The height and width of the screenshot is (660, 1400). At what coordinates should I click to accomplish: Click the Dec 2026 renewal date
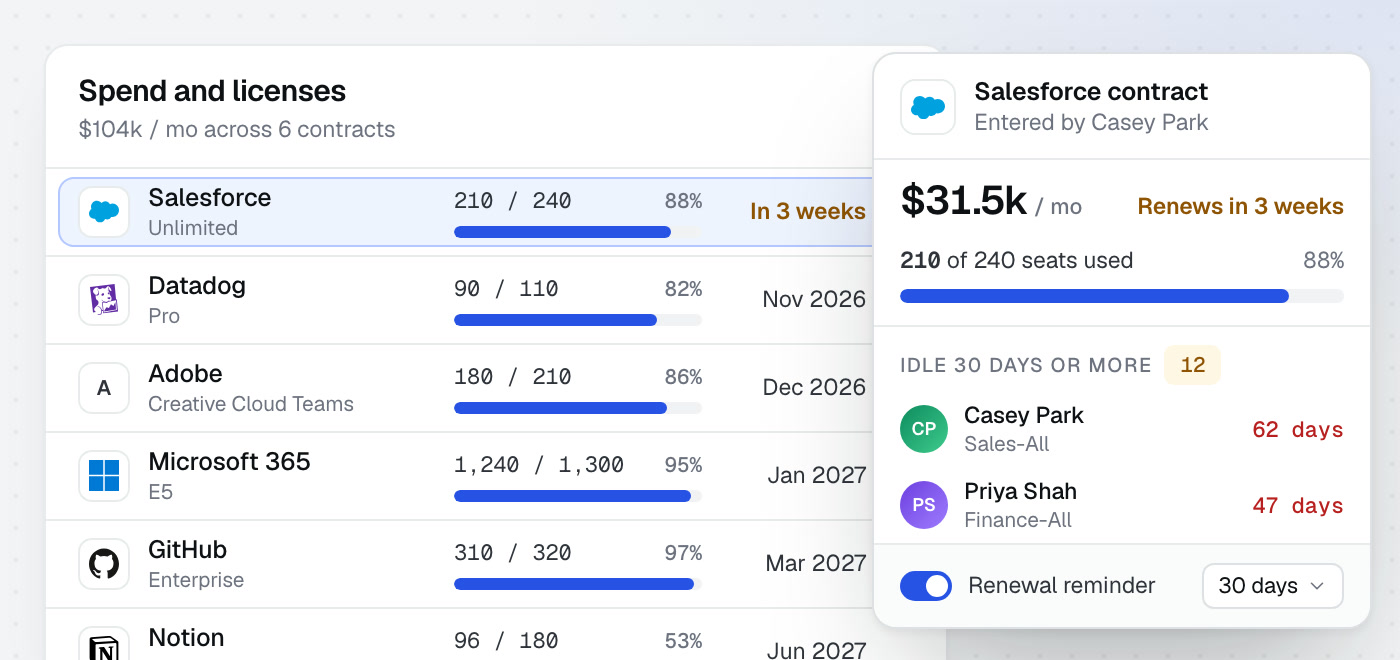[814, 388]
